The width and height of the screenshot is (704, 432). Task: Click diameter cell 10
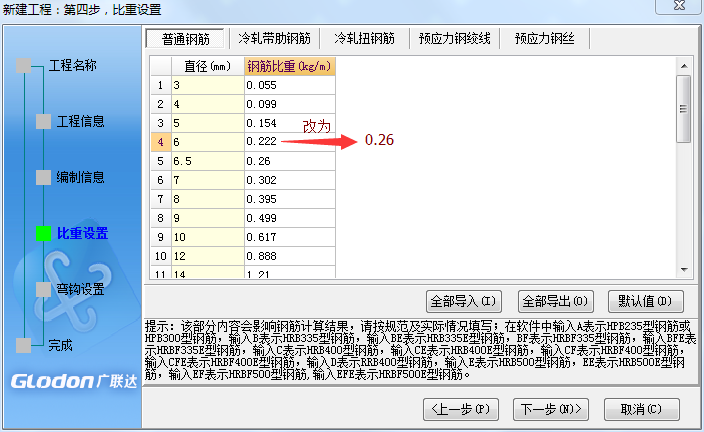pyautogui.click(x=208, y=237)
